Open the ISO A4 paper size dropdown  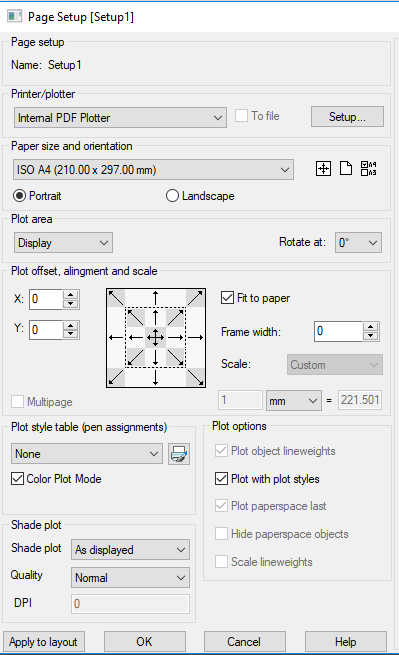pyautogui.click(x=153, y=170)
